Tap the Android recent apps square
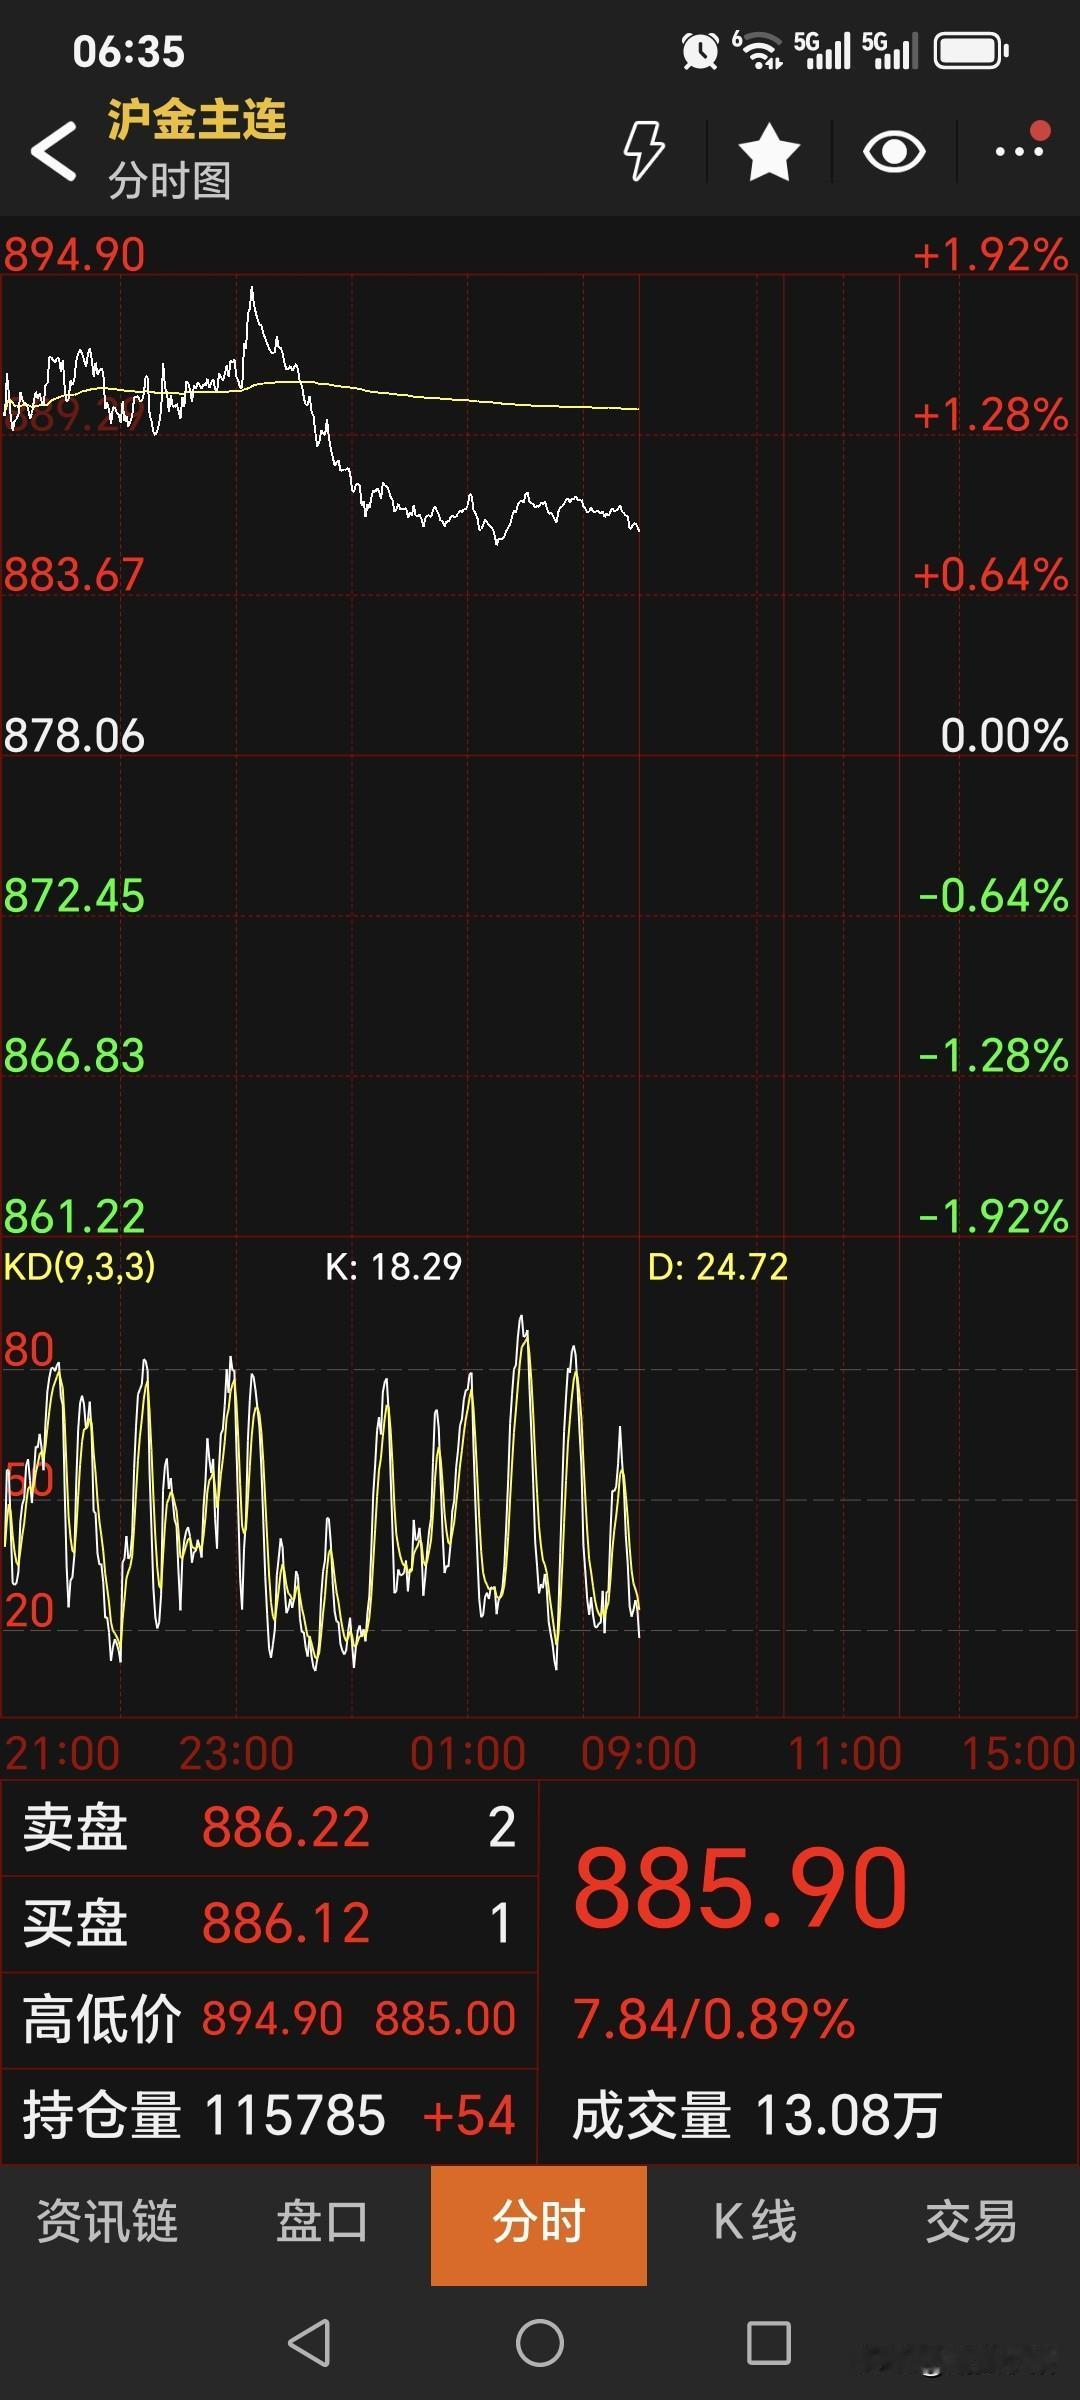 769,2343
